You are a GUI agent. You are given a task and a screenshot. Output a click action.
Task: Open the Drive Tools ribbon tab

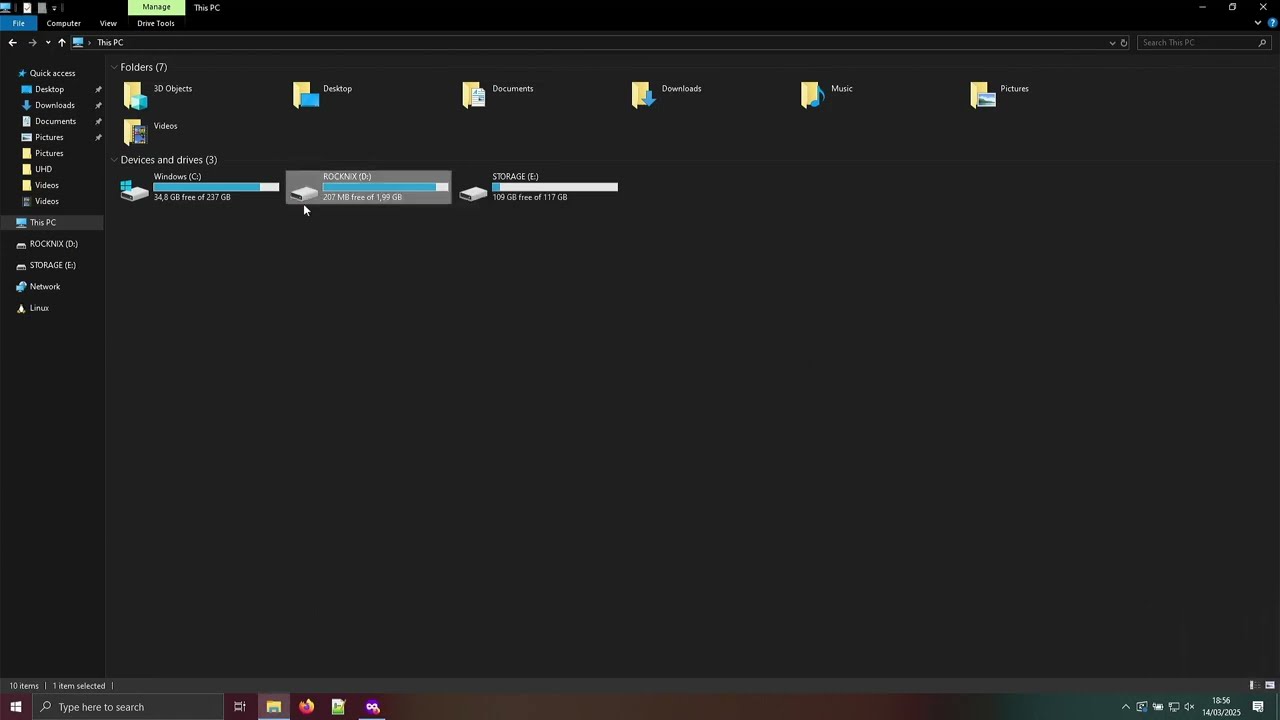pos(156,23)
